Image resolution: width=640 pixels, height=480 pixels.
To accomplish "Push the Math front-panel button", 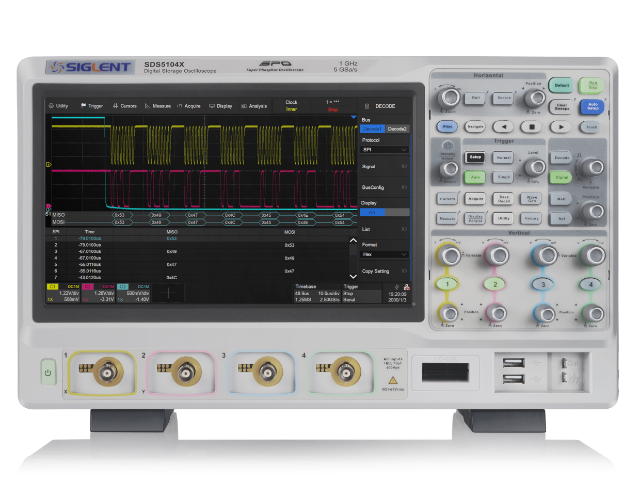I will coord(561,199).
